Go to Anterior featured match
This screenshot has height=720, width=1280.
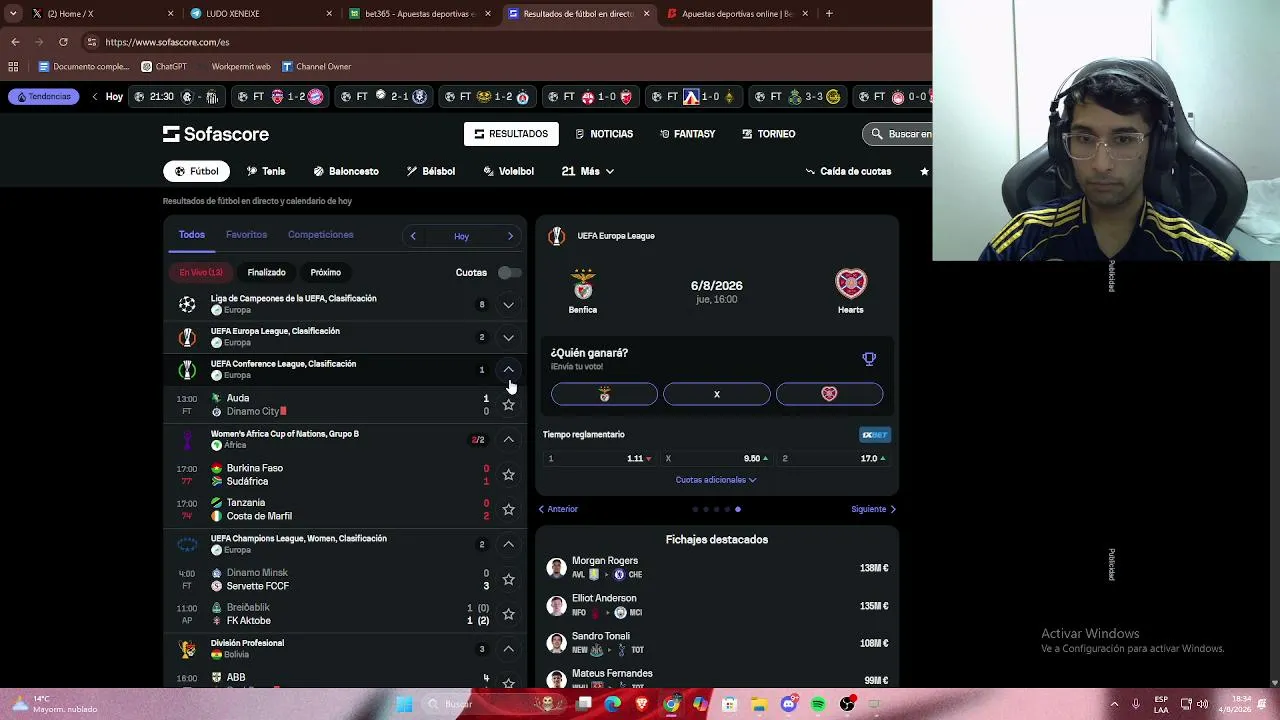558,509
